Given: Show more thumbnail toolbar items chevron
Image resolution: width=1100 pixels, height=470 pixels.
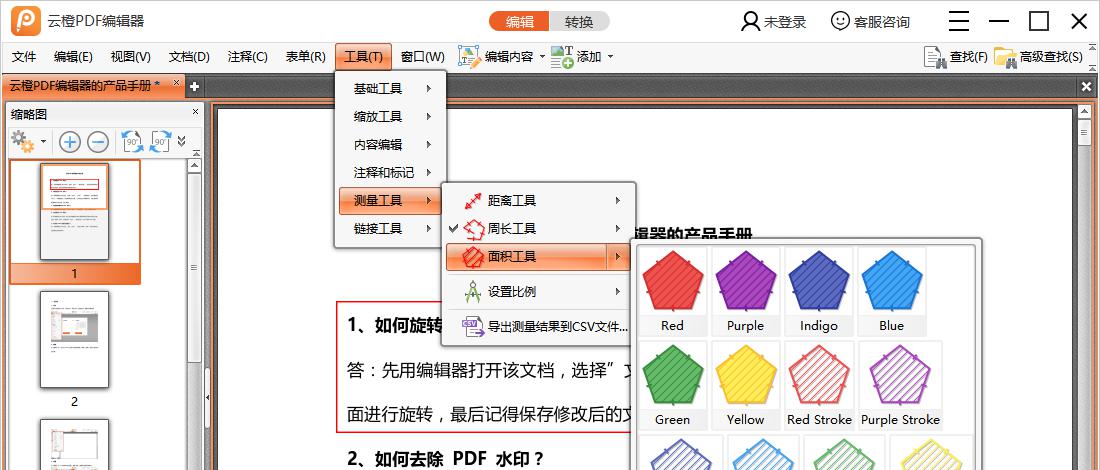Looking at the screenshot, I should click(182, 141).
